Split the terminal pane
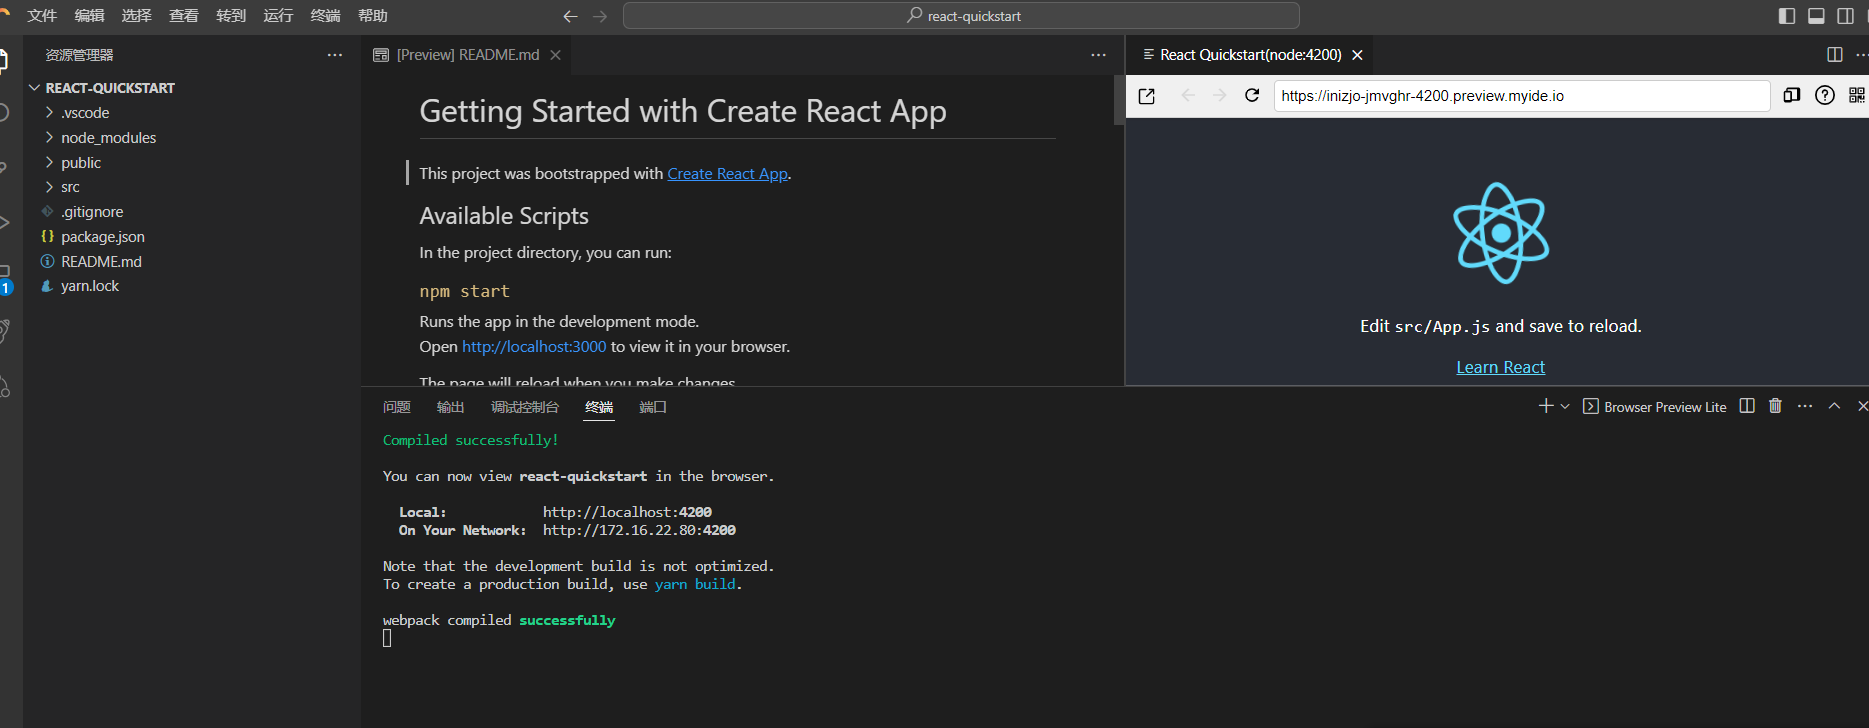Screen dimensions: 1869x728 point(1747,406)
